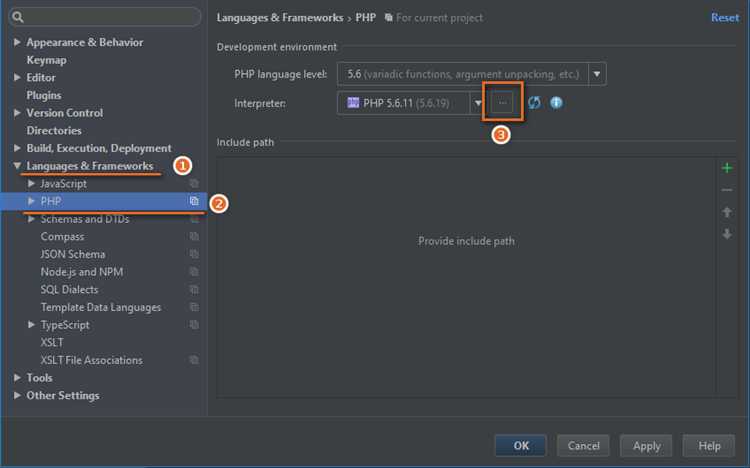Screen dimensions: 750x468
Task: Expand the PHP node arrow
Action: click(31, 201)
